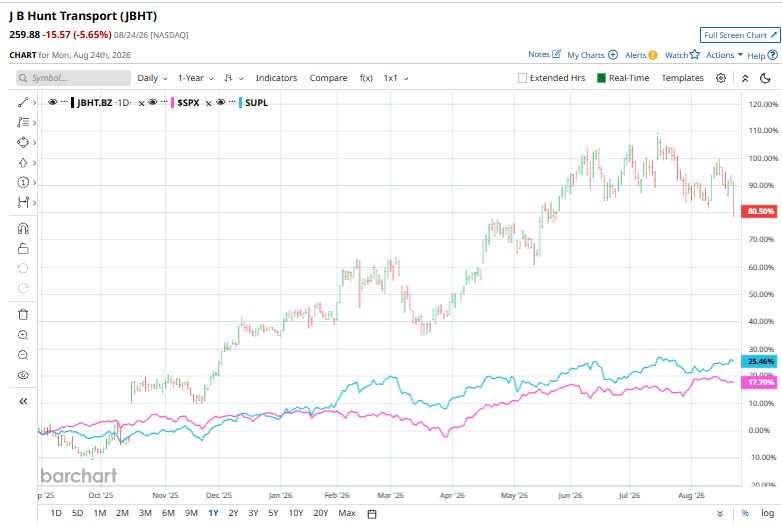Select the trend line drawing tool
The width and height of the screenshot is (782, 525).
pyautogui.click(x=23, y=102)
